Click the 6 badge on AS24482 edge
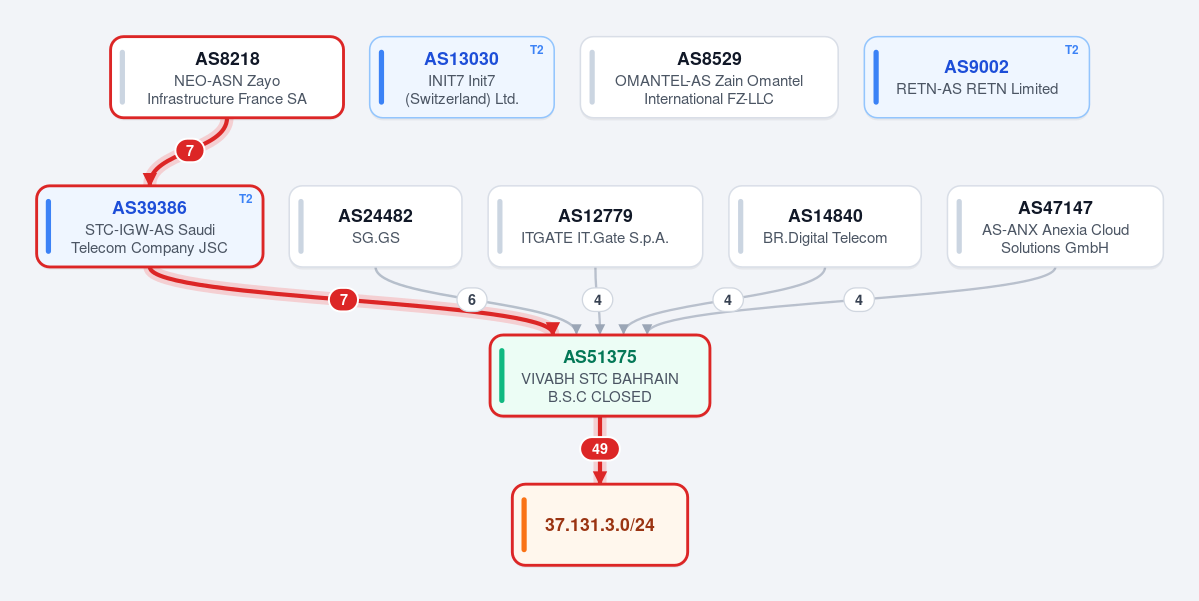Screen dimensions: 1199x601 472,300
